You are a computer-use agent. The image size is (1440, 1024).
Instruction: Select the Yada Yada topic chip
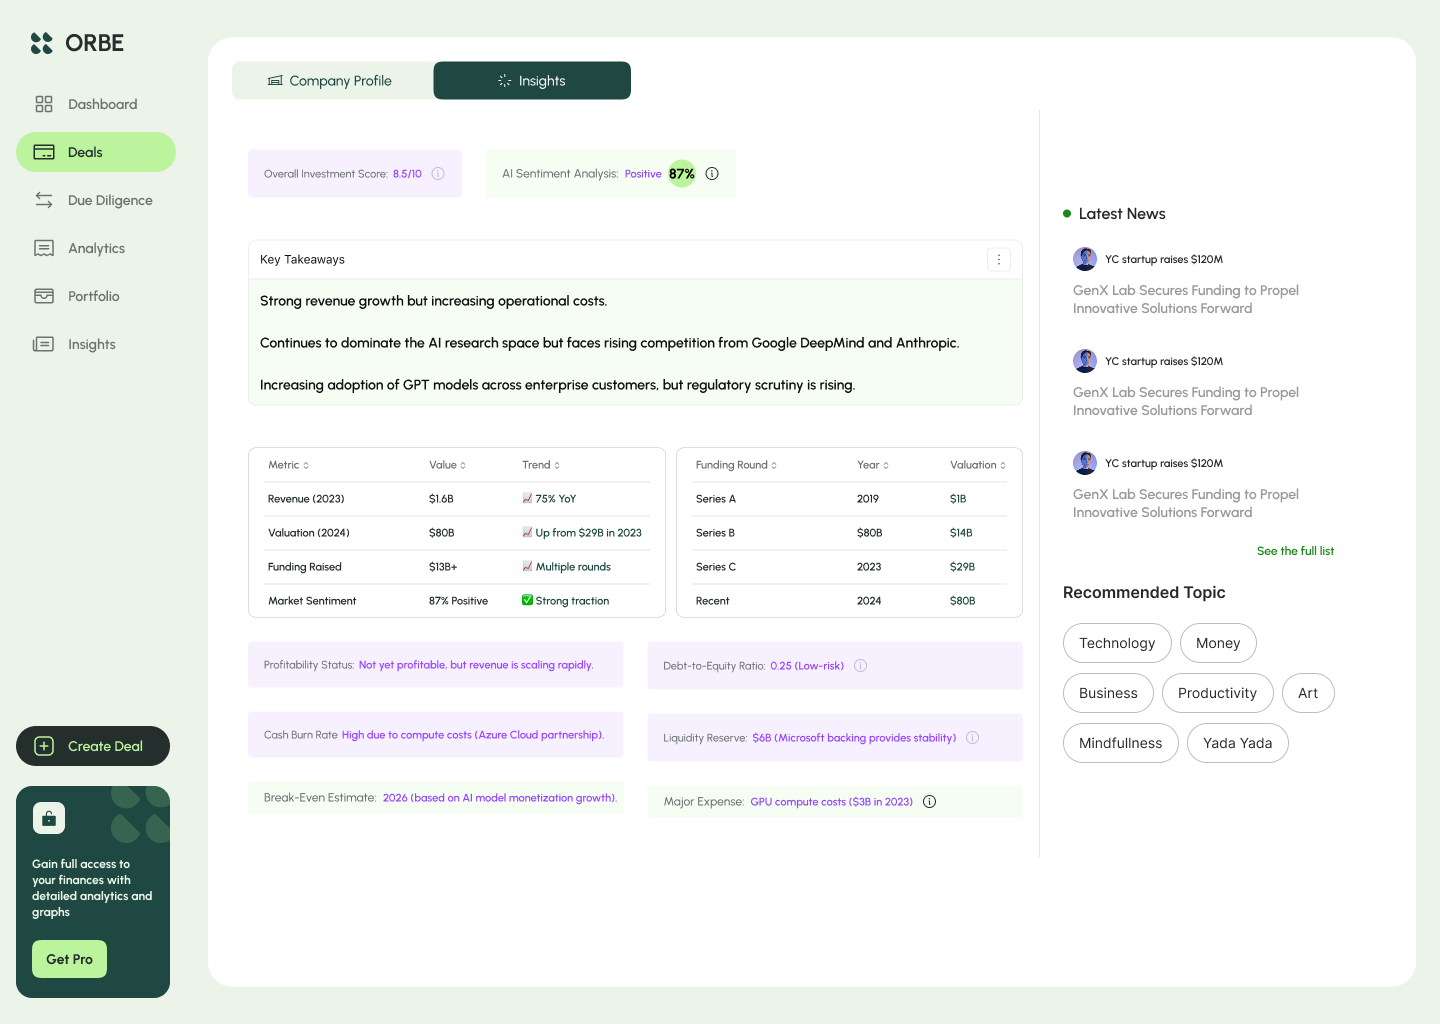coord(1238,743)
